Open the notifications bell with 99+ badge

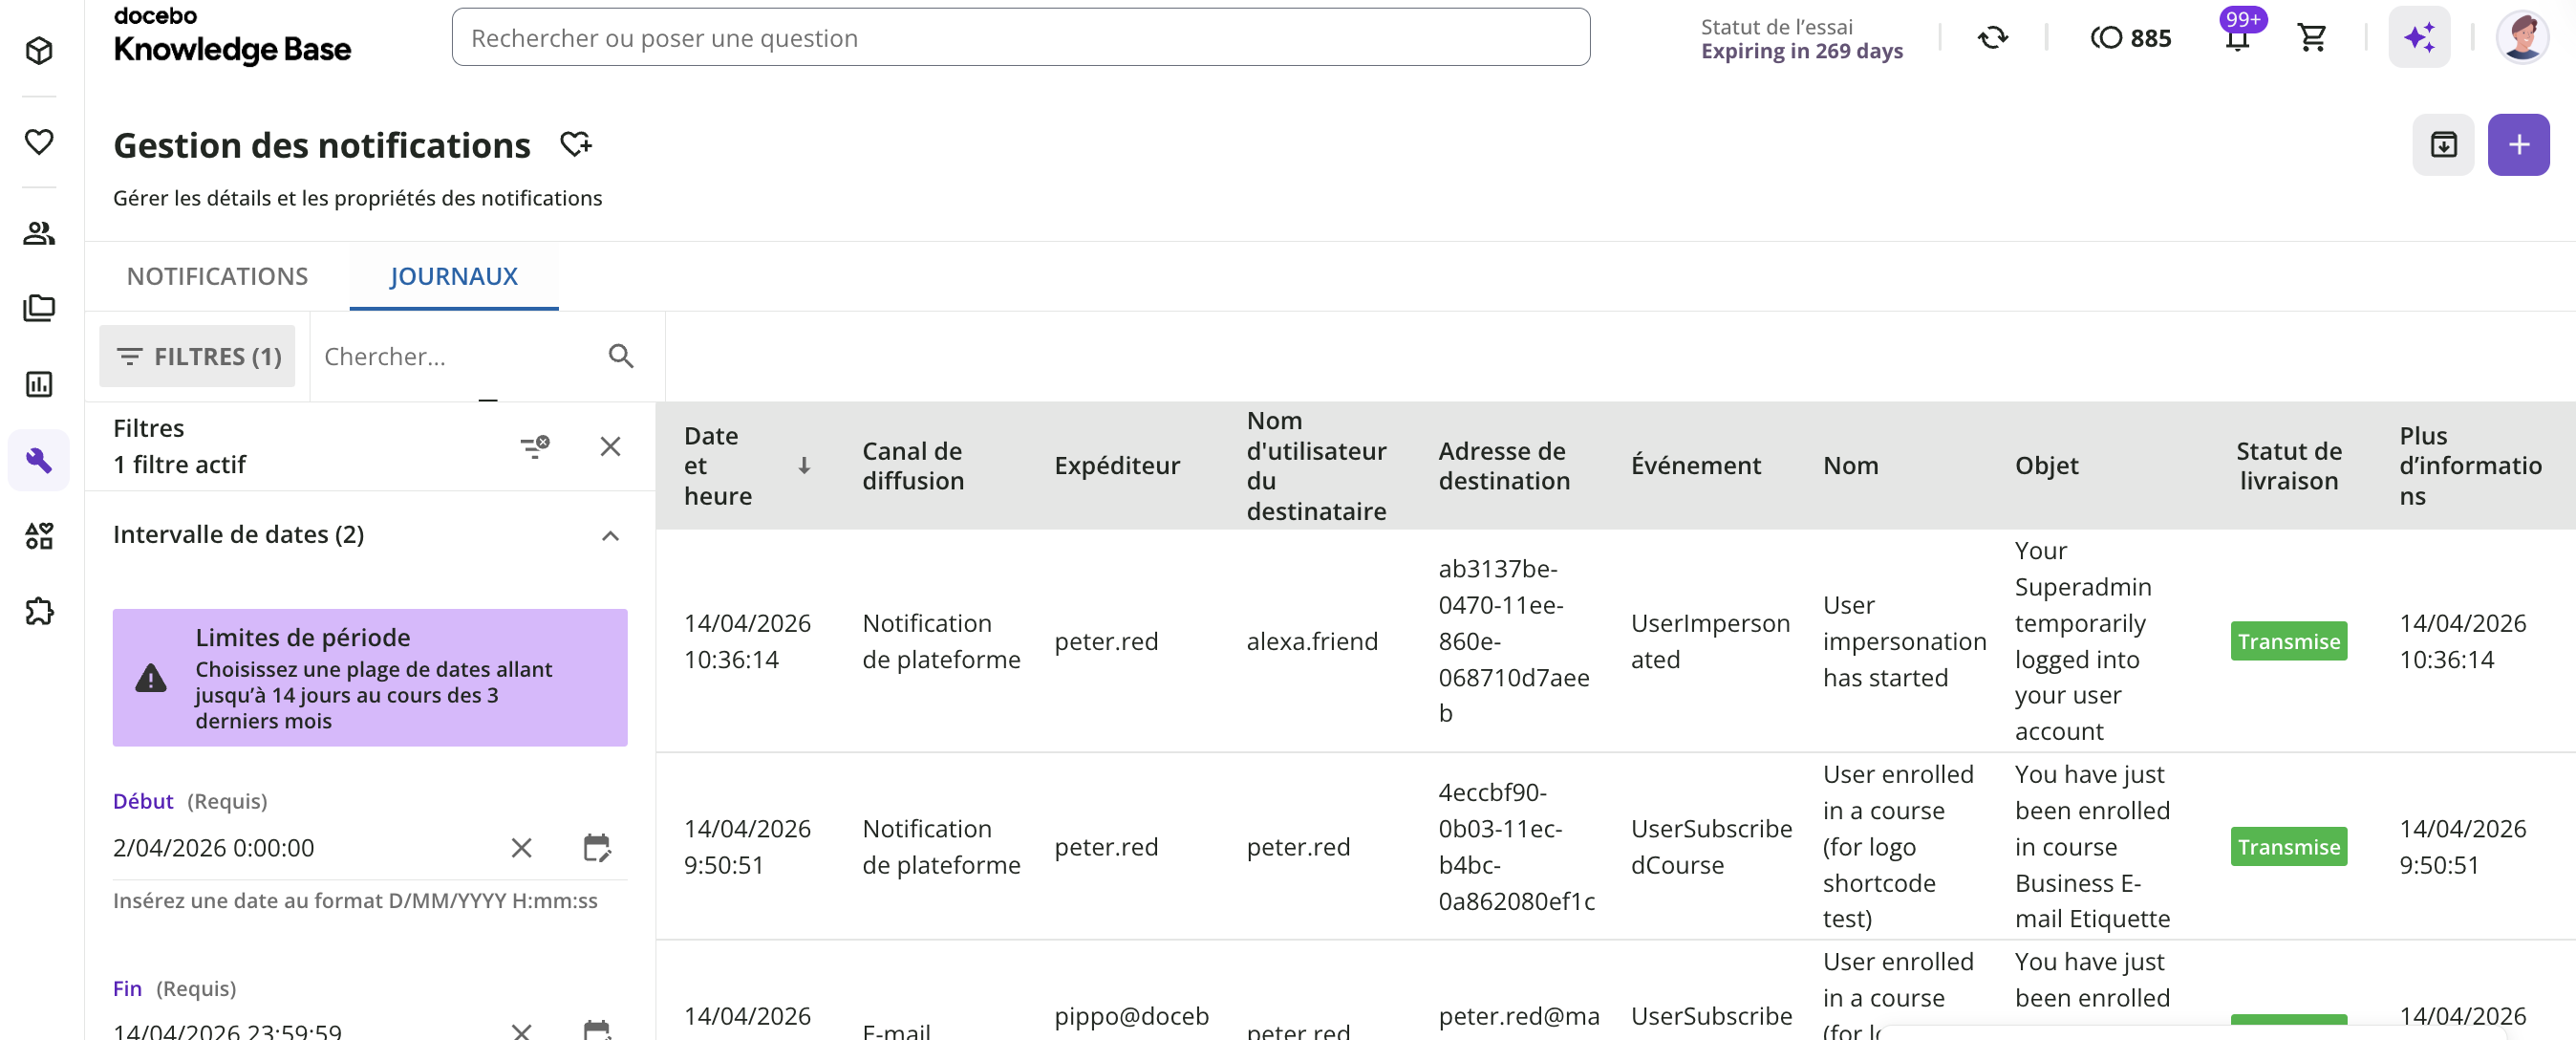coord(2237,38)
